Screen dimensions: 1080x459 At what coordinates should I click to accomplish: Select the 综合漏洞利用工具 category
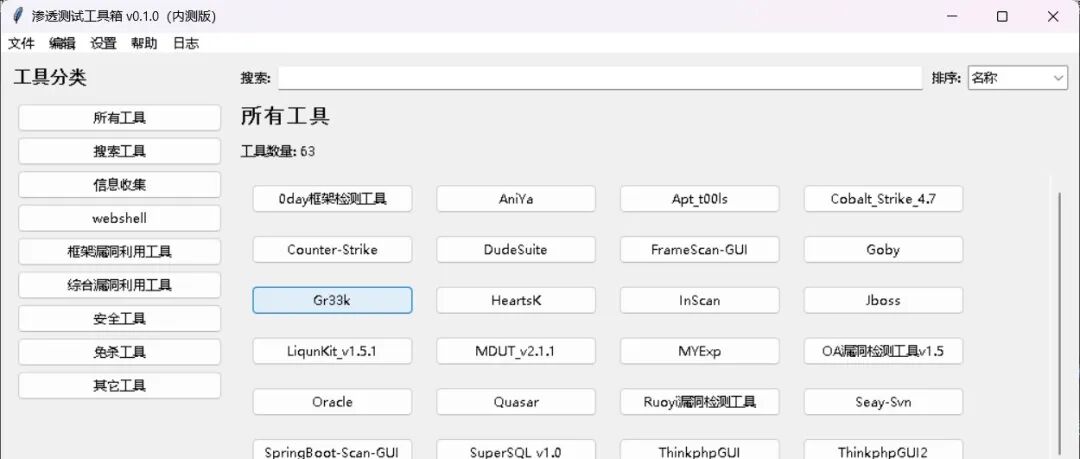(120, 285)
